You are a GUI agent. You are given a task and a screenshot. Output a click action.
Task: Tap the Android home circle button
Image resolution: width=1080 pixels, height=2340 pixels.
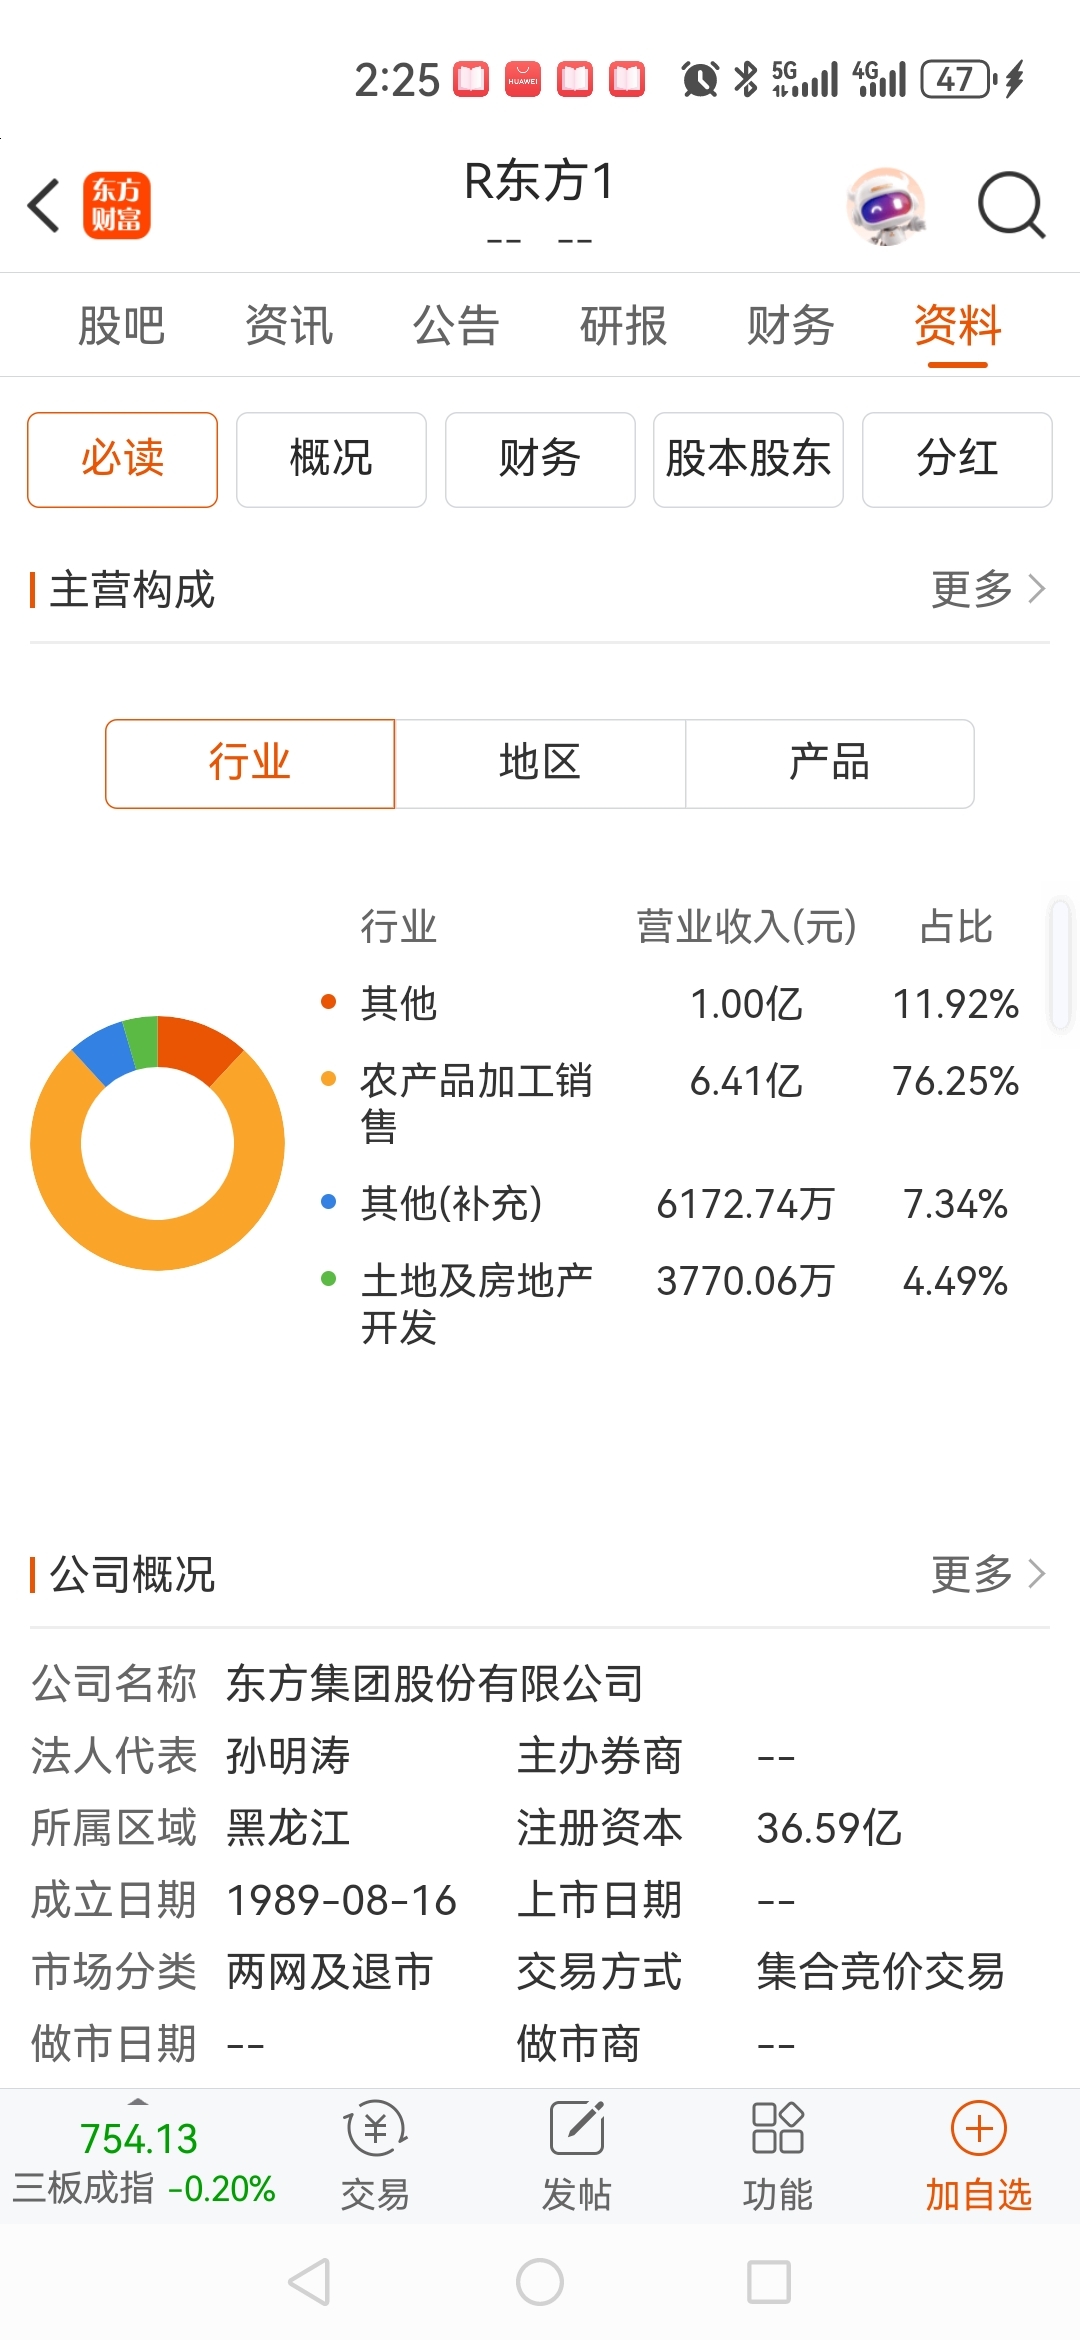(x=540, y=2282)
